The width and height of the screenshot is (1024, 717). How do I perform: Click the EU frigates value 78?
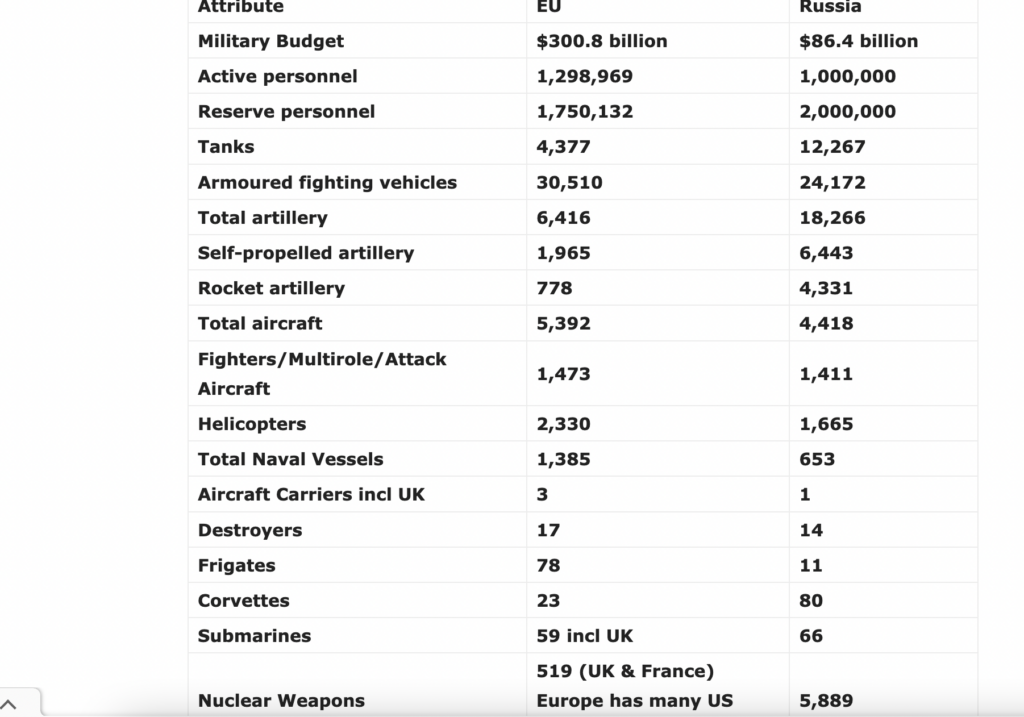click(549, 565)
